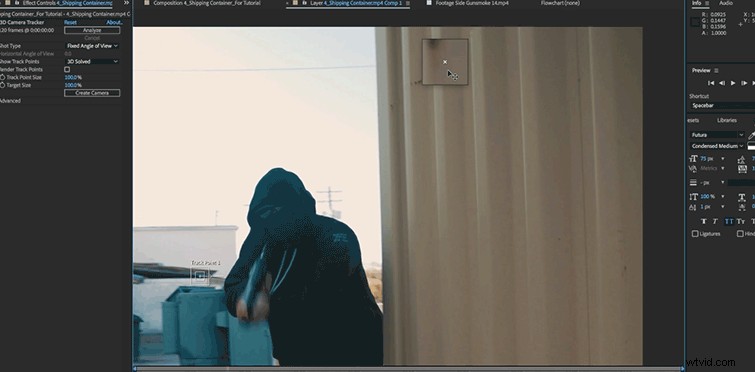
Task: Click the kerning VA icon
Action: tap(693, 168)
